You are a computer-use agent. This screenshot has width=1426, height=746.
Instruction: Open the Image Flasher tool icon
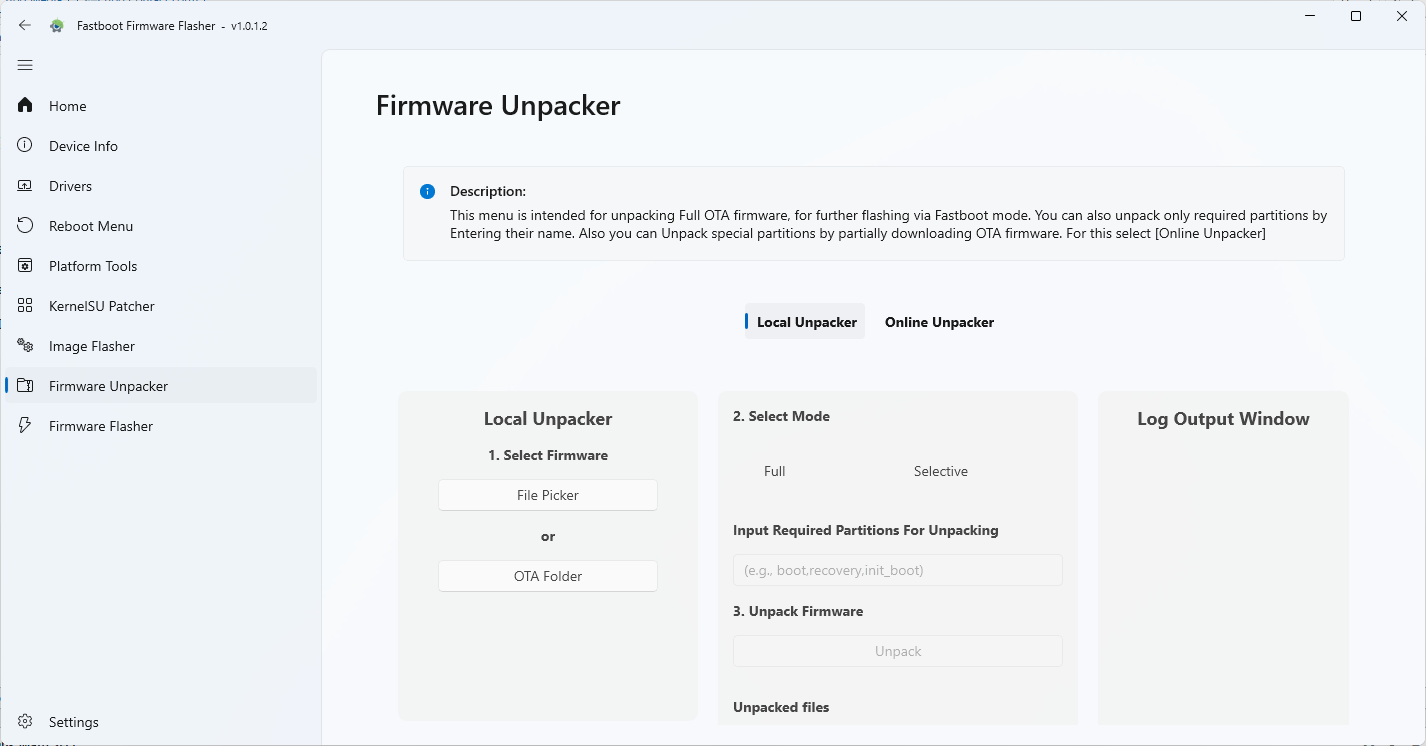(24, 345)
